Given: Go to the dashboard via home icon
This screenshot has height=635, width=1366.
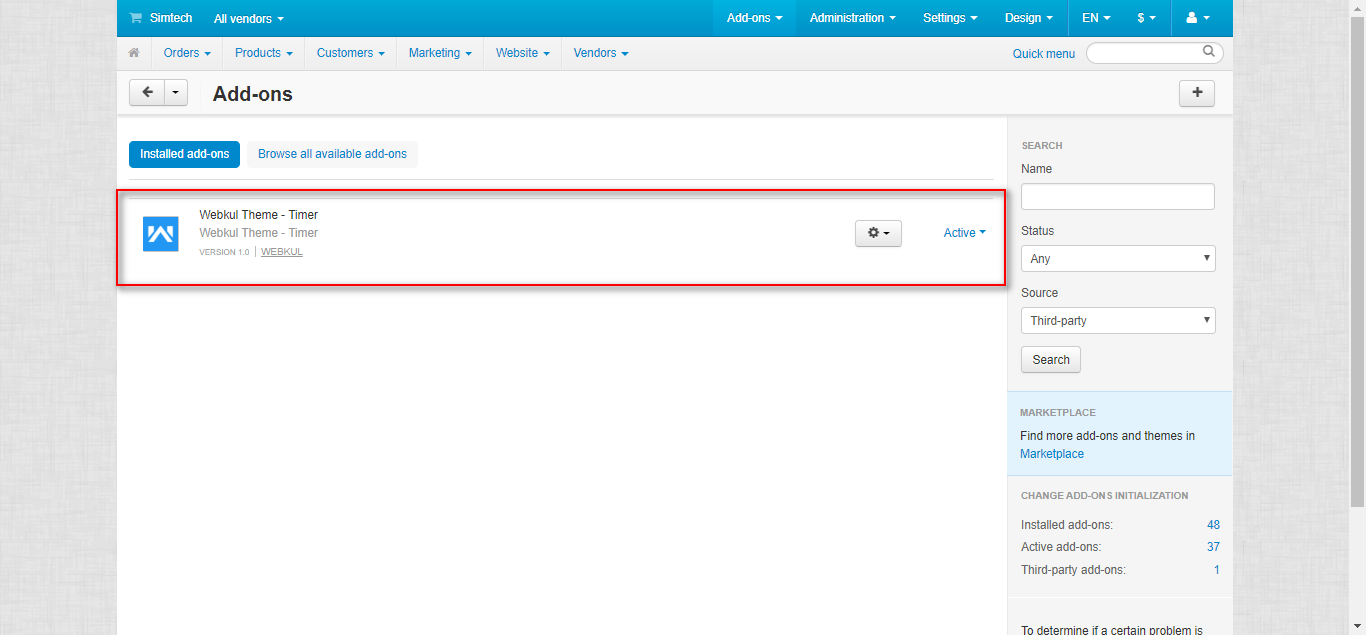Looking at the screenshot, I should (134, 53).
